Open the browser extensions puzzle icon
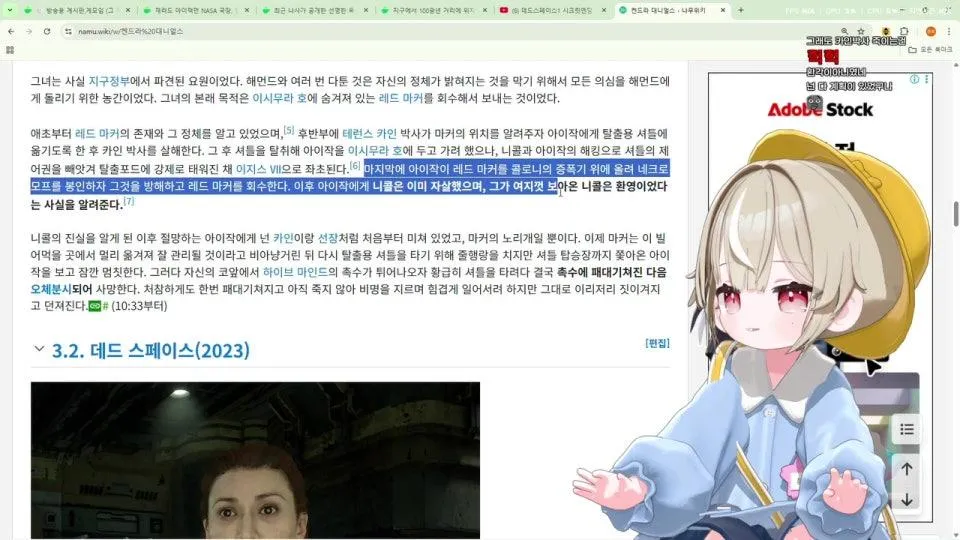The height and width of the screenshot is (540, 960). click(904, 31)
